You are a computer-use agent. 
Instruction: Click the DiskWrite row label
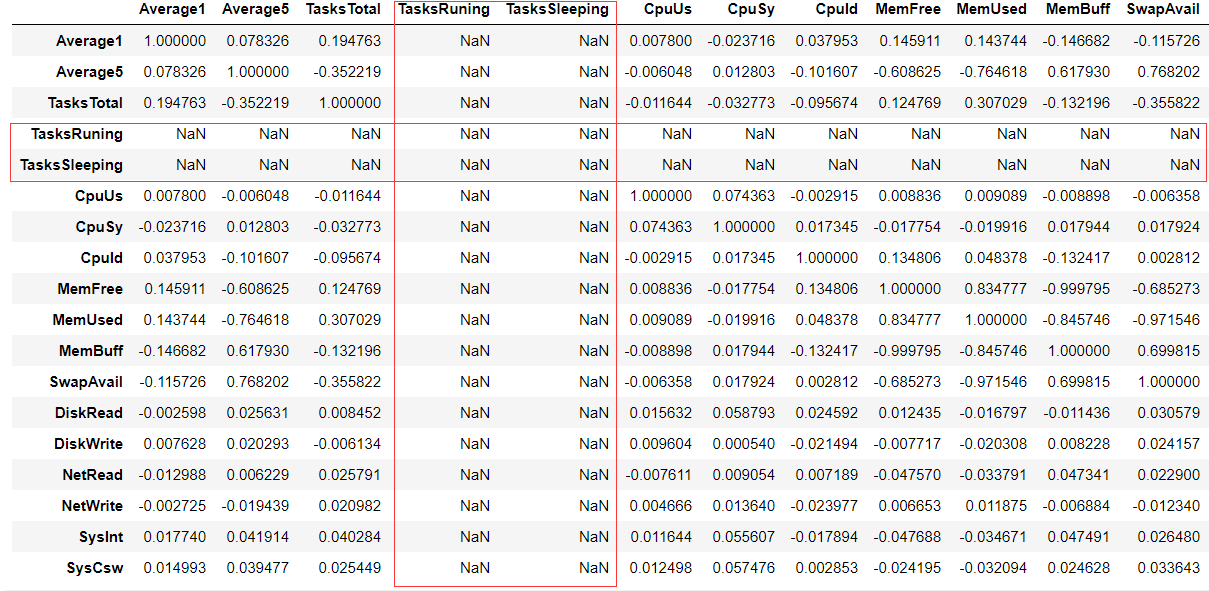click(x=89, y=444)
